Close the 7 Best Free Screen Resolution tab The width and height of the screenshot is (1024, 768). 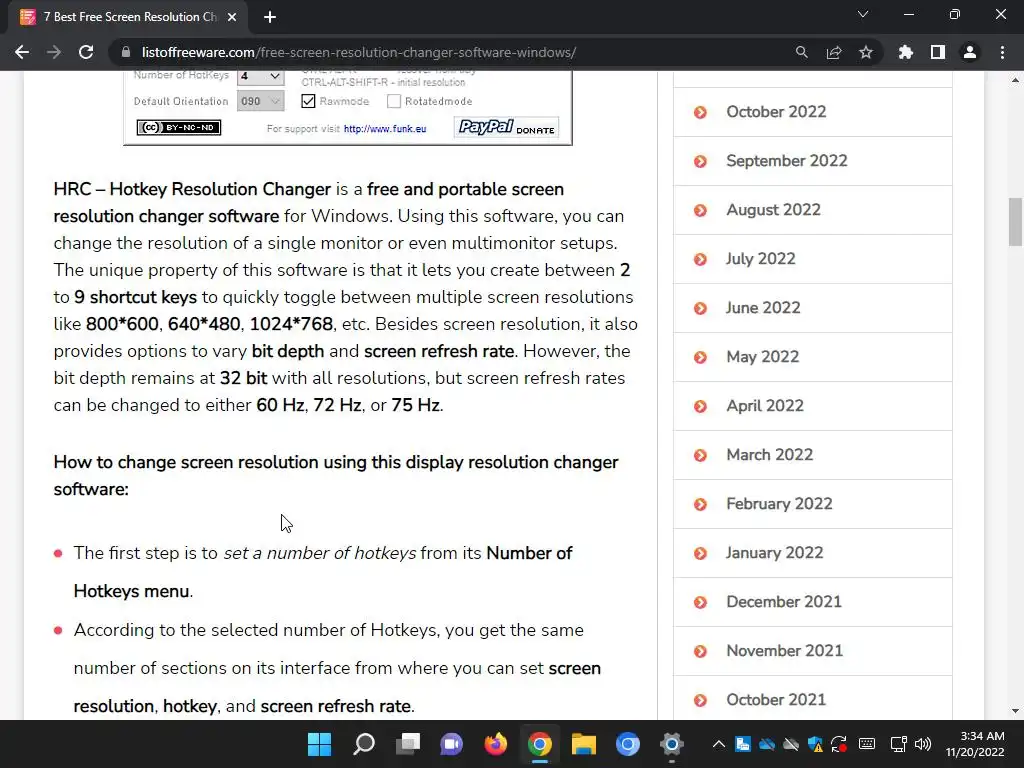tap(232, 17)
